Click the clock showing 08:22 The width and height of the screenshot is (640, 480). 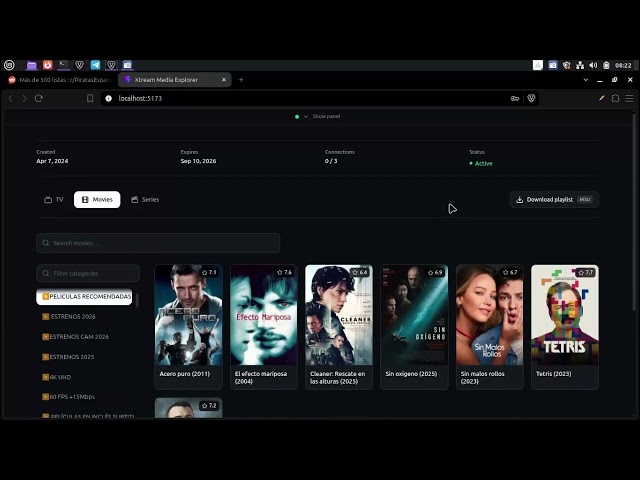[623, 65]
